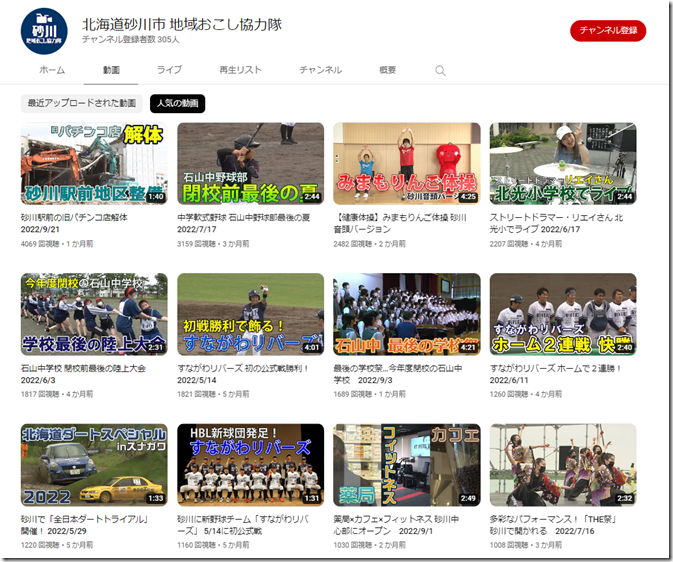Open the ホーム2連戦 video thumbnail
Screen dimensions: 673x562
(x=563, y=314)
